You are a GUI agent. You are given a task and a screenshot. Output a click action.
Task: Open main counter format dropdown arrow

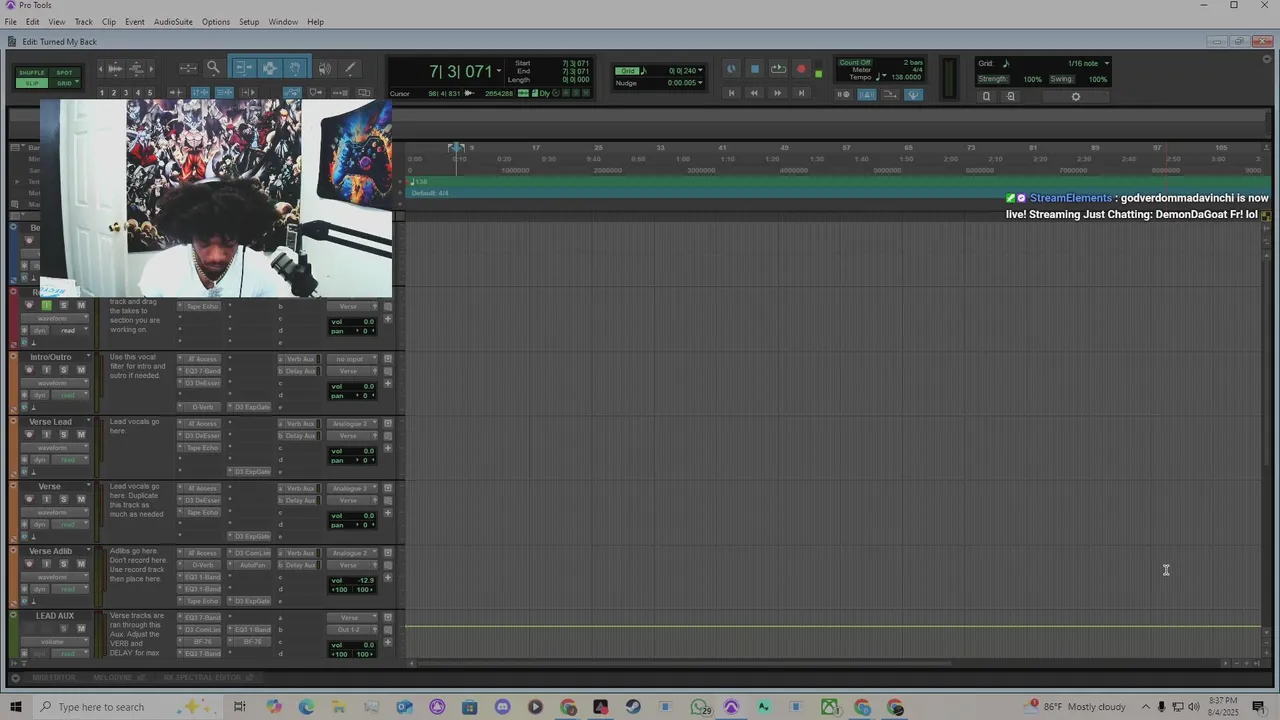point(498,71)
